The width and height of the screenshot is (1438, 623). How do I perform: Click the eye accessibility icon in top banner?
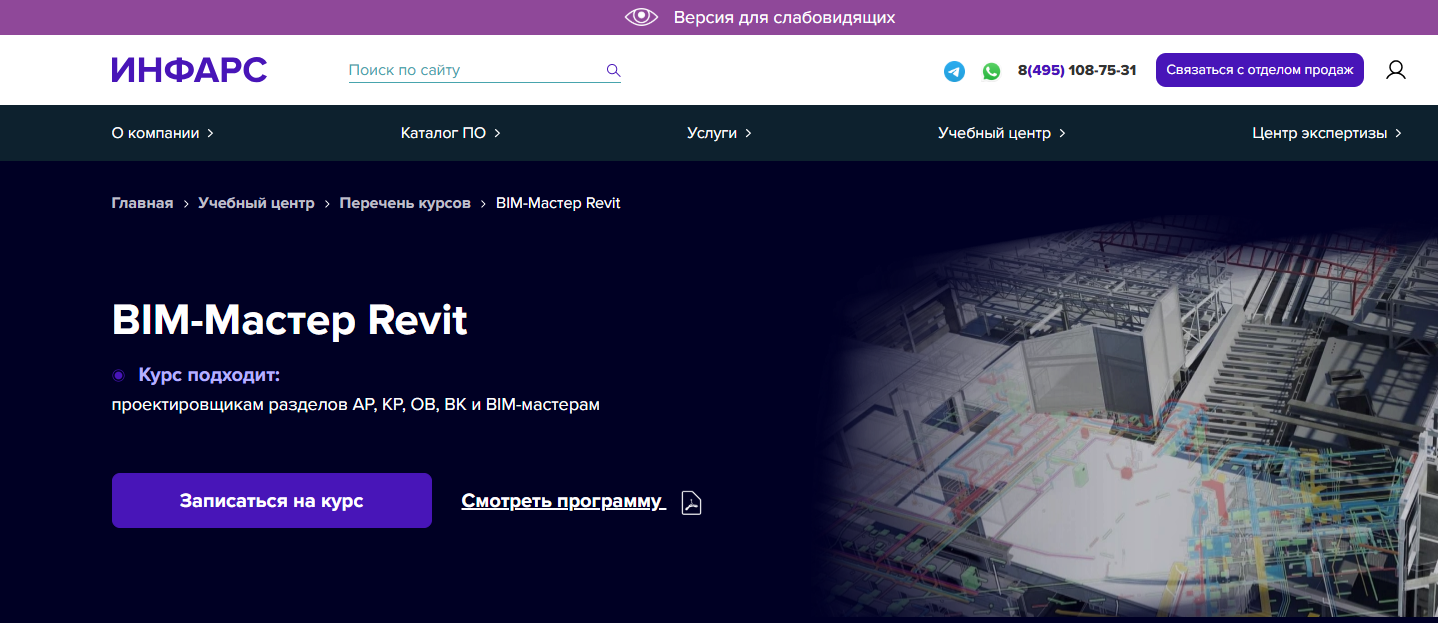click(641, 17)
